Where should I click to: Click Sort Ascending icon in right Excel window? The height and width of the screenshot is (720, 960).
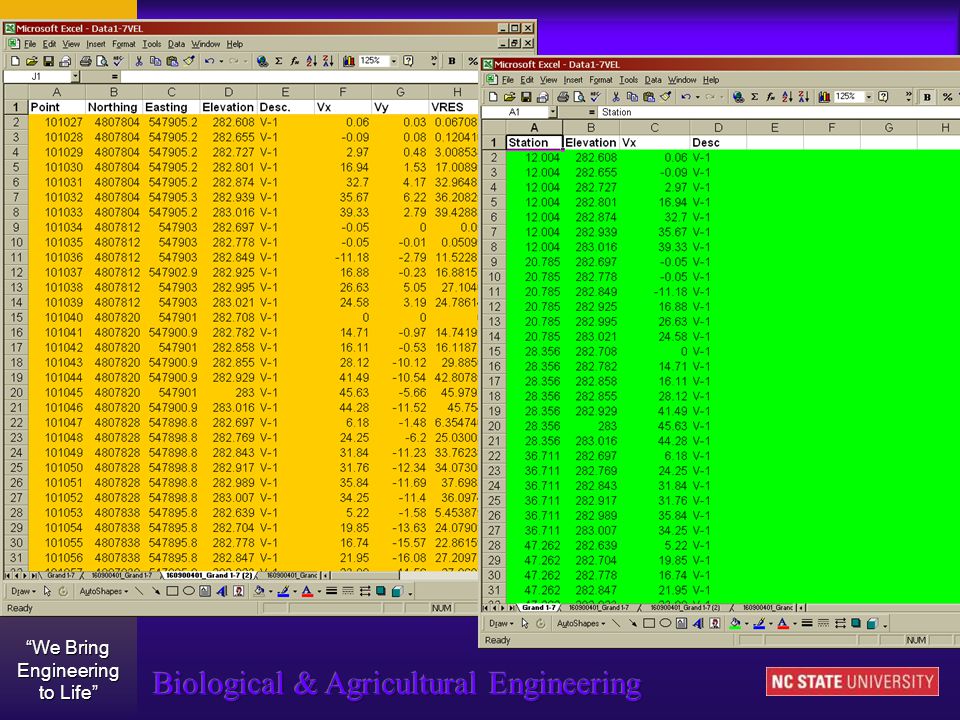click(x=787, y=97)
